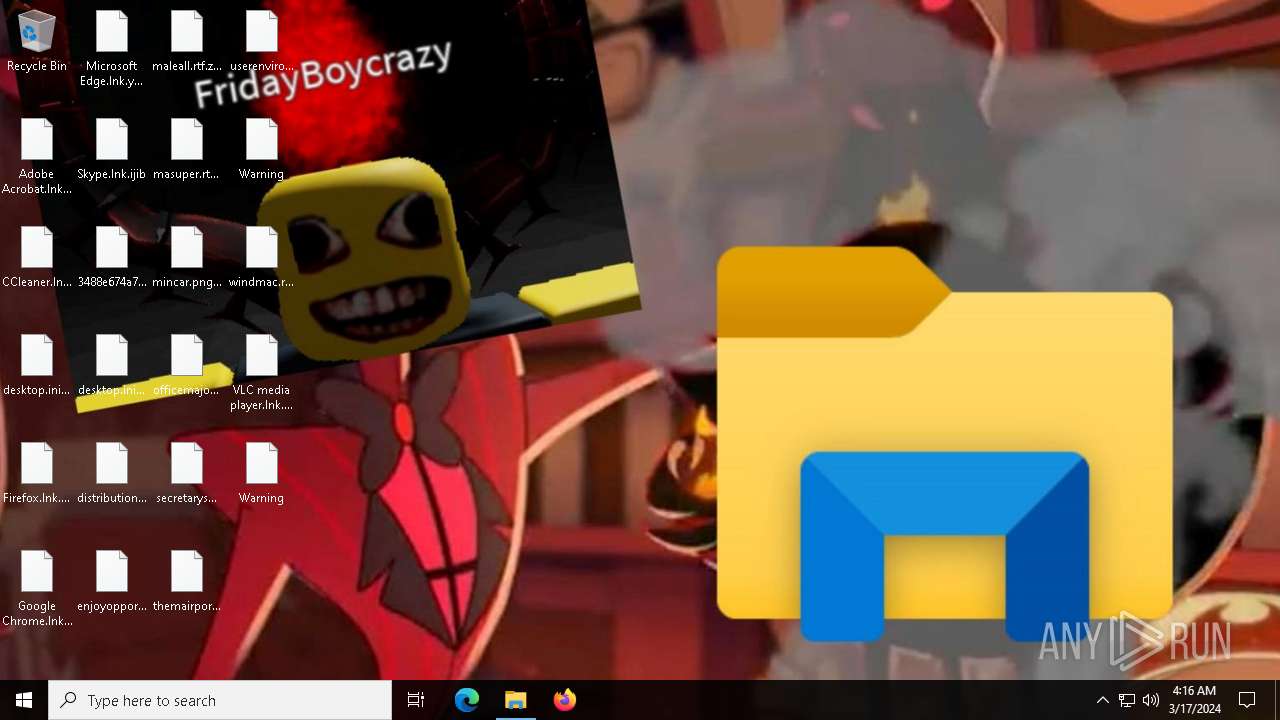The image size is (1280, 720).
Task: Select the themairpor file icon
Action: click(187, 582)
